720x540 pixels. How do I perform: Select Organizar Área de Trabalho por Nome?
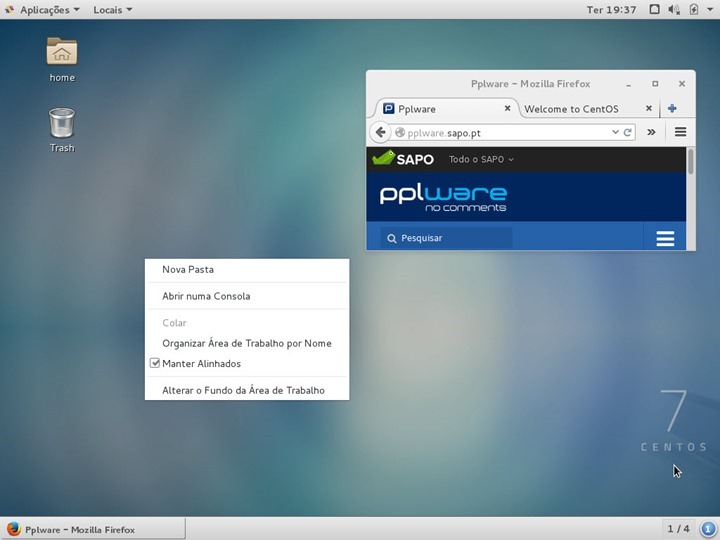click(x=247, y=343)
